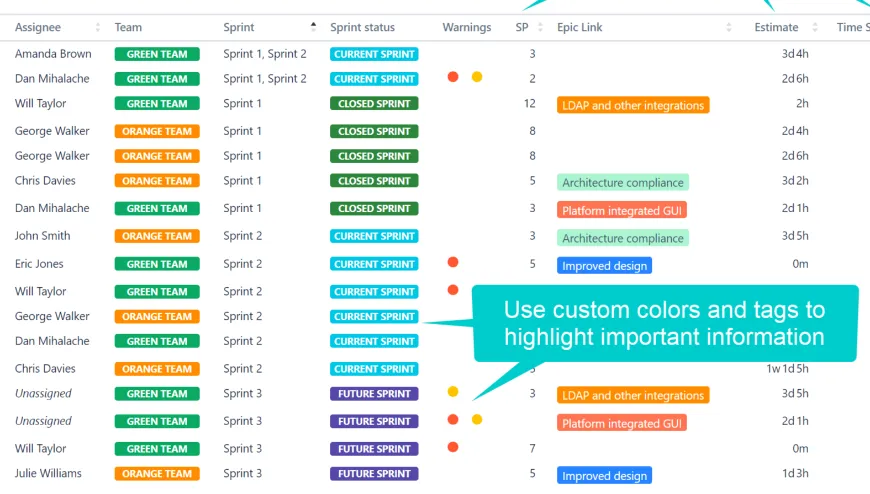
Task: Click the 1w 1d 5h estimate cell
Action: click(x=787, y=369)
